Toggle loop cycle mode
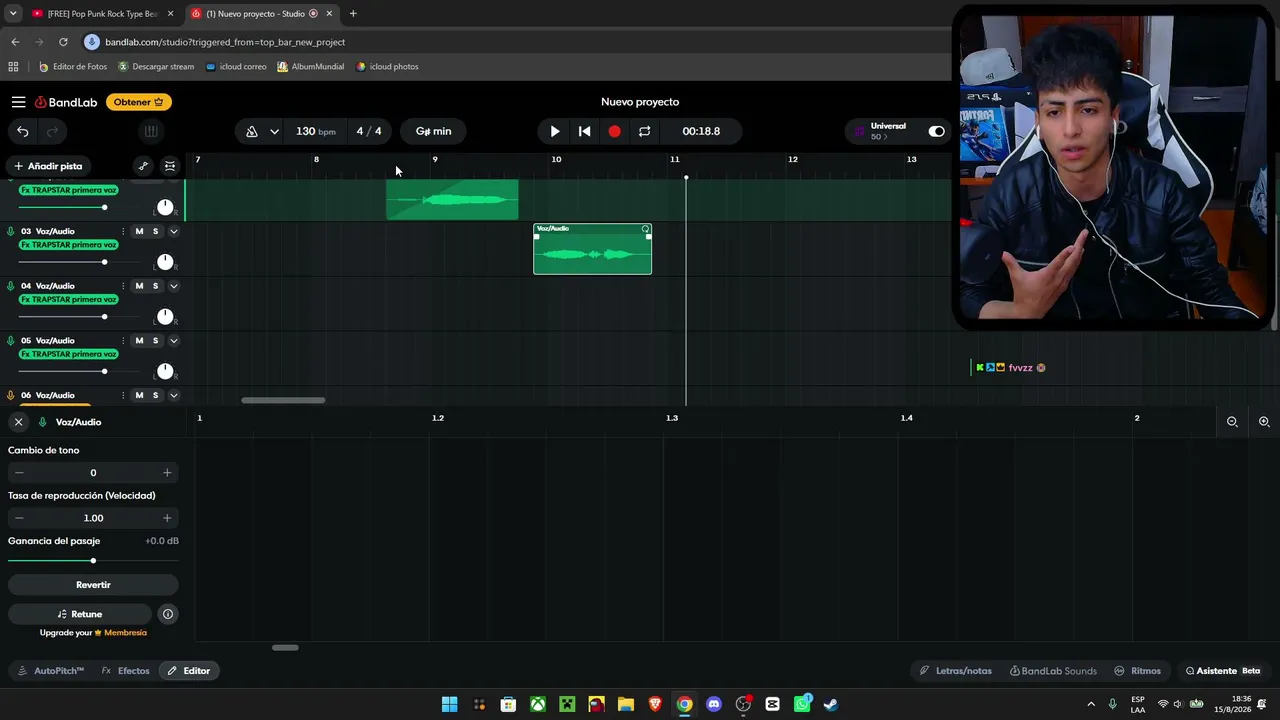 (644, 131)
